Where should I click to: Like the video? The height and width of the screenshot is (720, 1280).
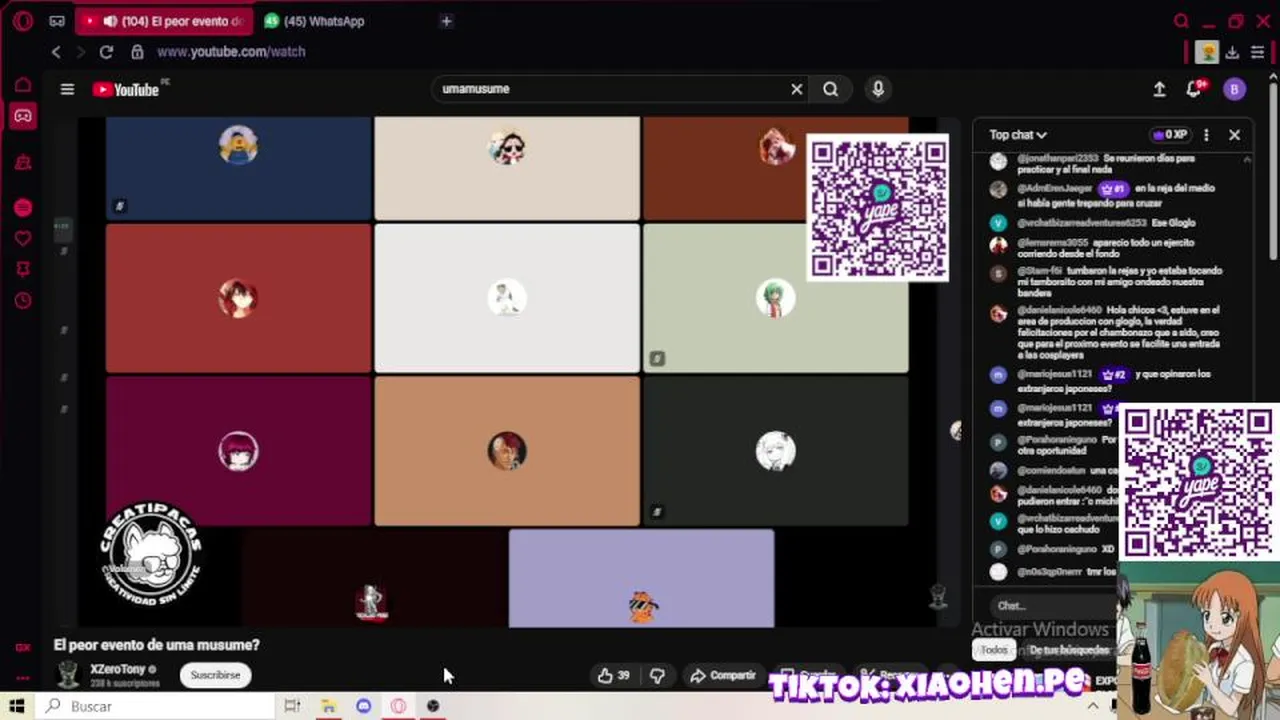613,676
